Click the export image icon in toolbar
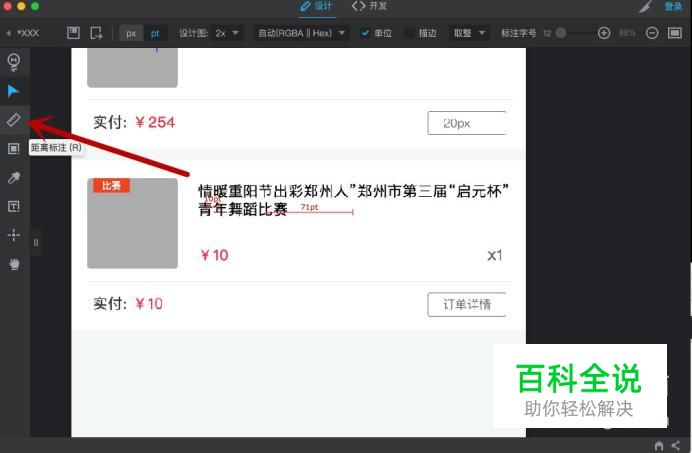Viewport: 692px width, 453px height. coord(96,33)
